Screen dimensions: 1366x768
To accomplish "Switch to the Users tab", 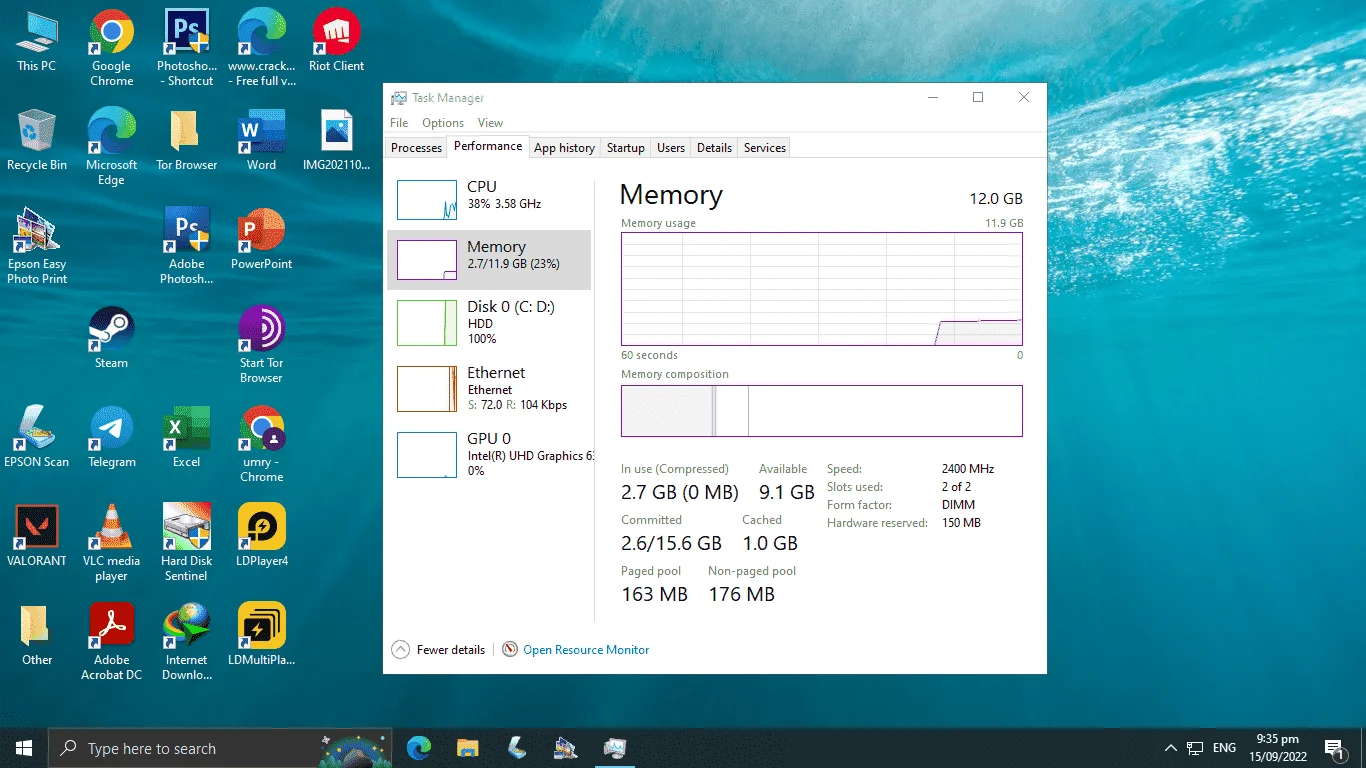I will click(x=671, y=148).
